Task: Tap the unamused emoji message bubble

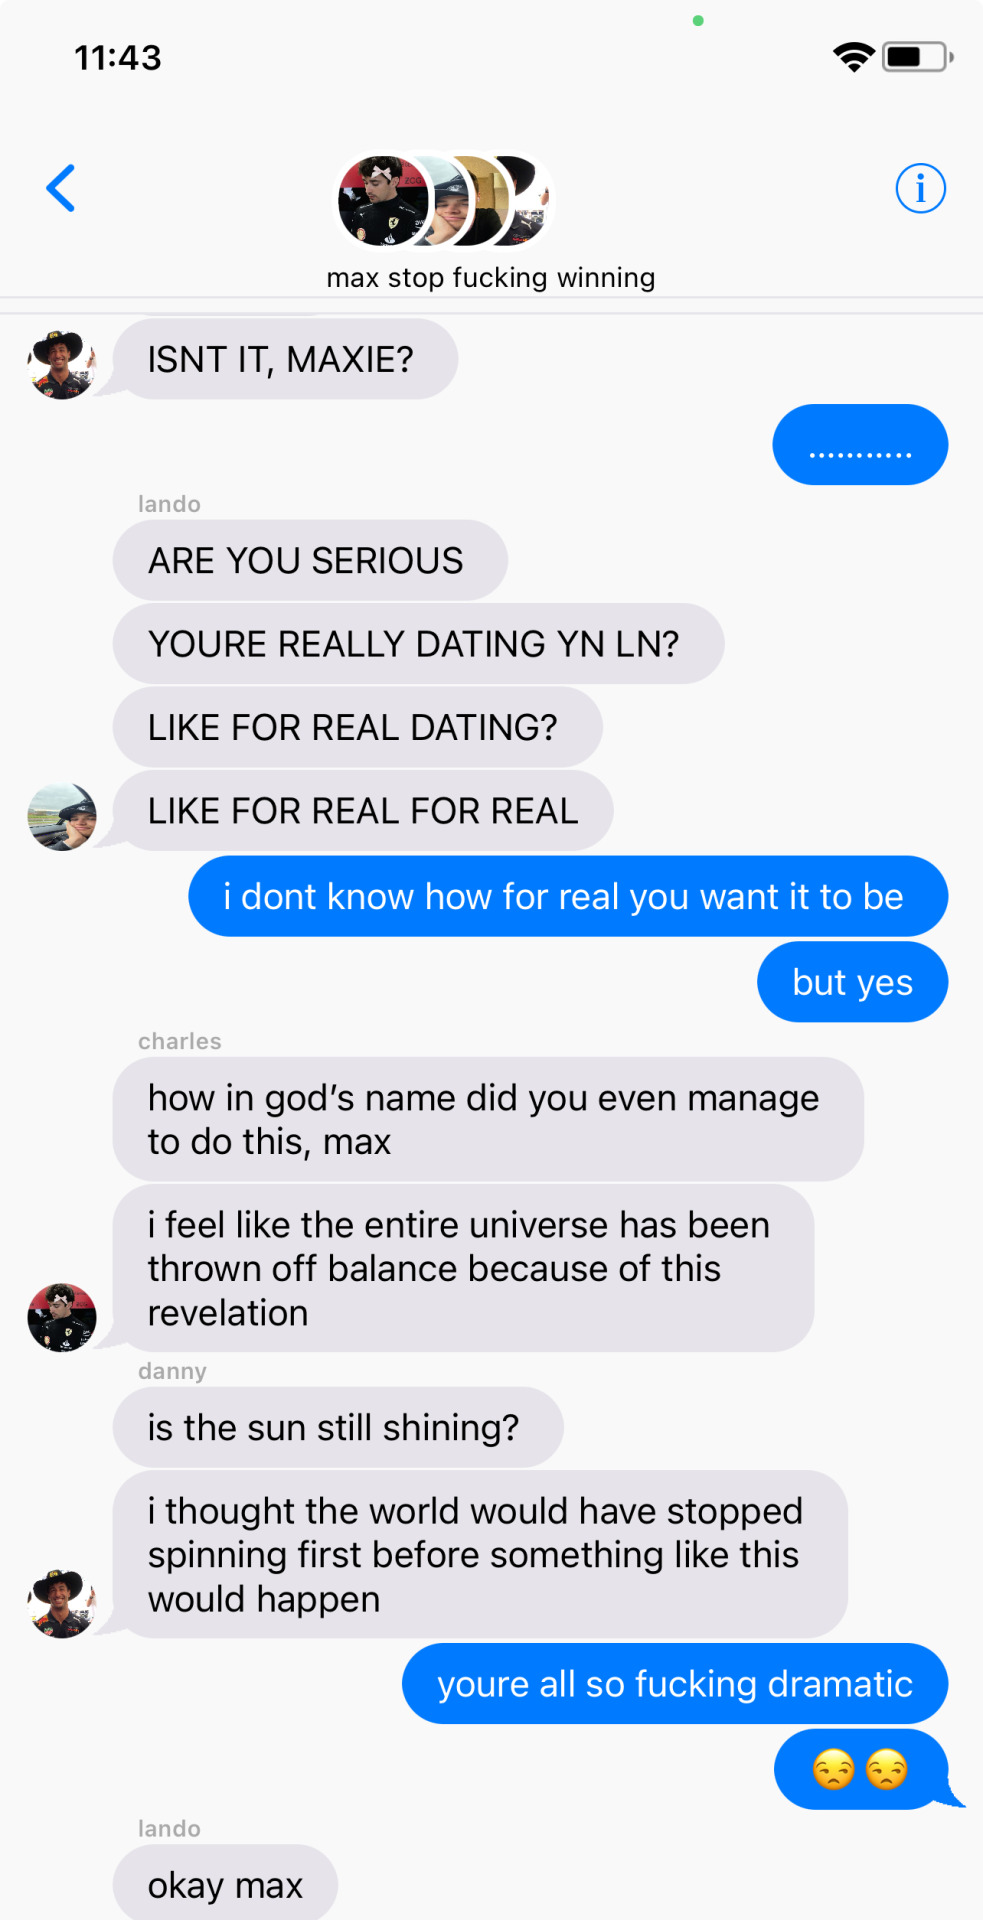Action: pyautogui.click(x=861, y=1769)
